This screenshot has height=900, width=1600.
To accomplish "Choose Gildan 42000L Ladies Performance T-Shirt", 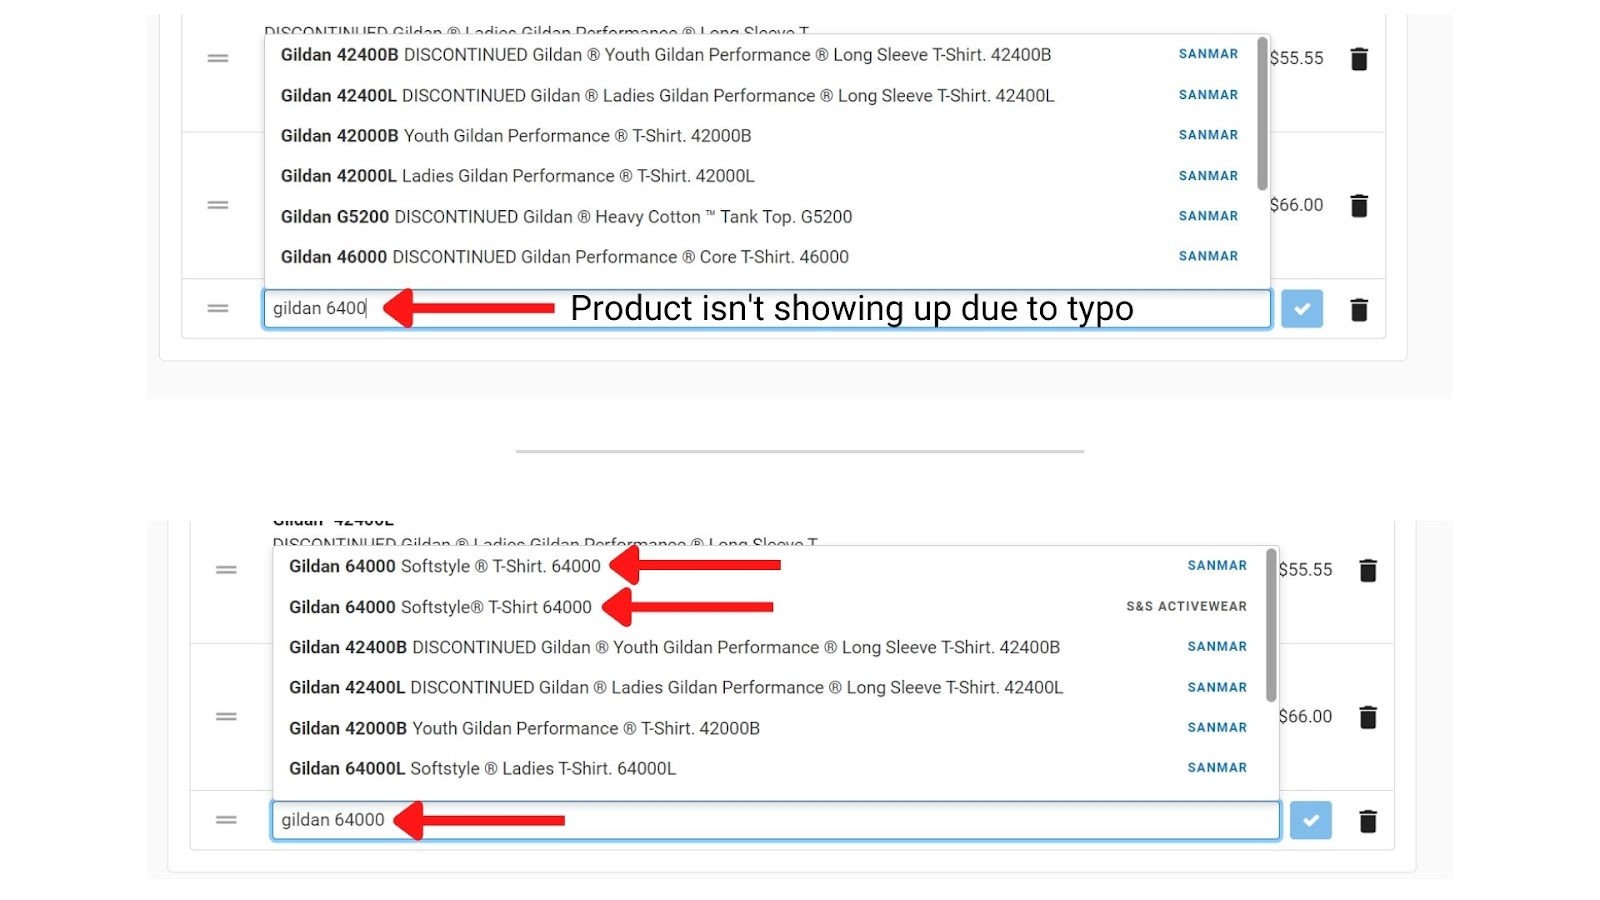I will [767, 176].
